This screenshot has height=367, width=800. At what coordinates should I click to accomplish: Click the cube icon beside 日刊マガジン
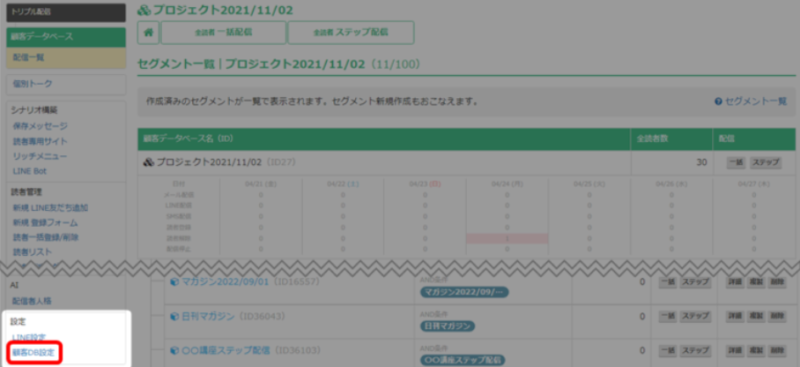[174, 316]
